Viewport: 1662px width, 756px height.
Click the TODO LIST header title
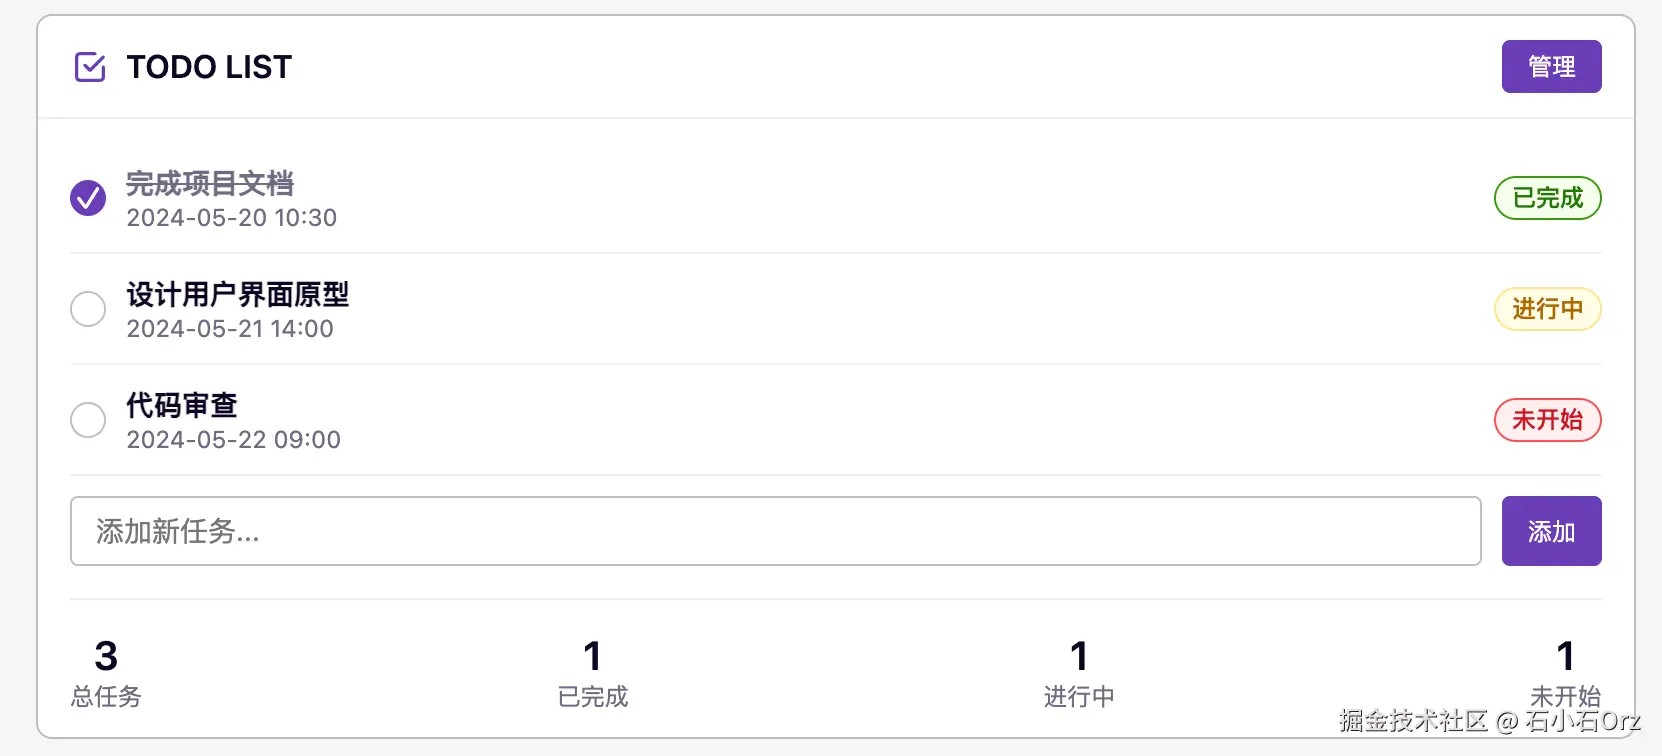[x=209, y=67]
